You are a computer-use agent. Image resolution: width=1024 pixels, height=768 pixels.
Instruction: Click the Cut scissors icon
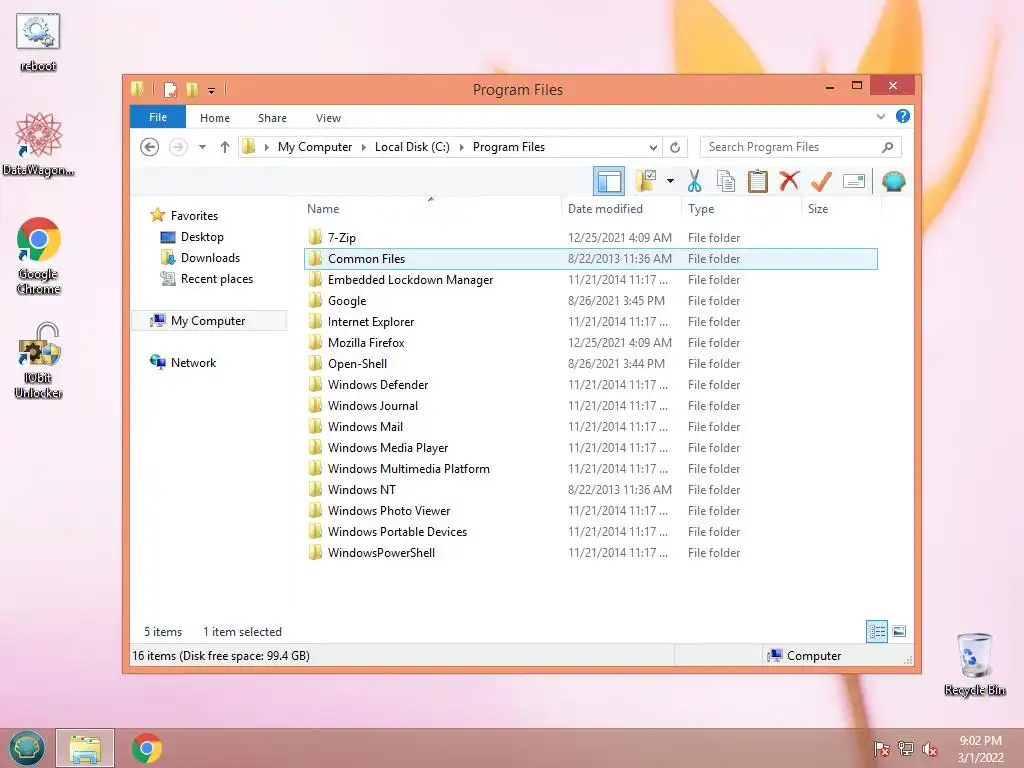point(694,181)
